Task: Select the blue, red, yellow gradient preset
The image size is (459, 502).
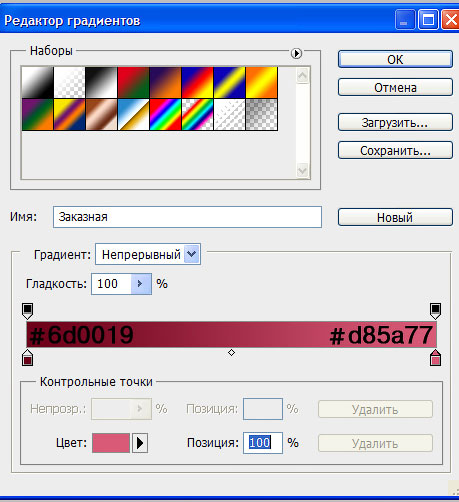Action: (x=198, y=82)
